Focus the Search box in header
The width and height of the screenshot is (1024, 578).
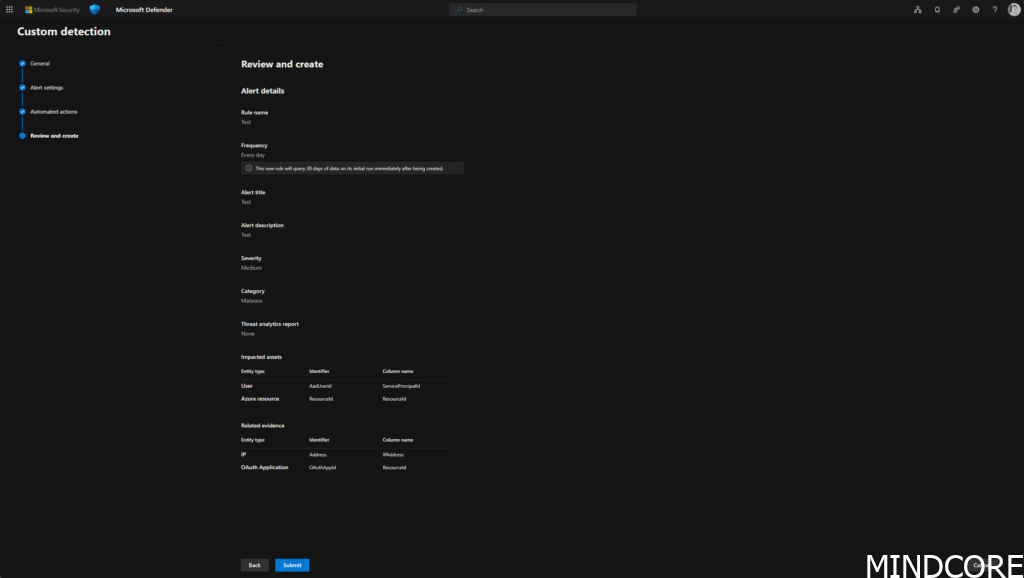[x=543, y=10]
